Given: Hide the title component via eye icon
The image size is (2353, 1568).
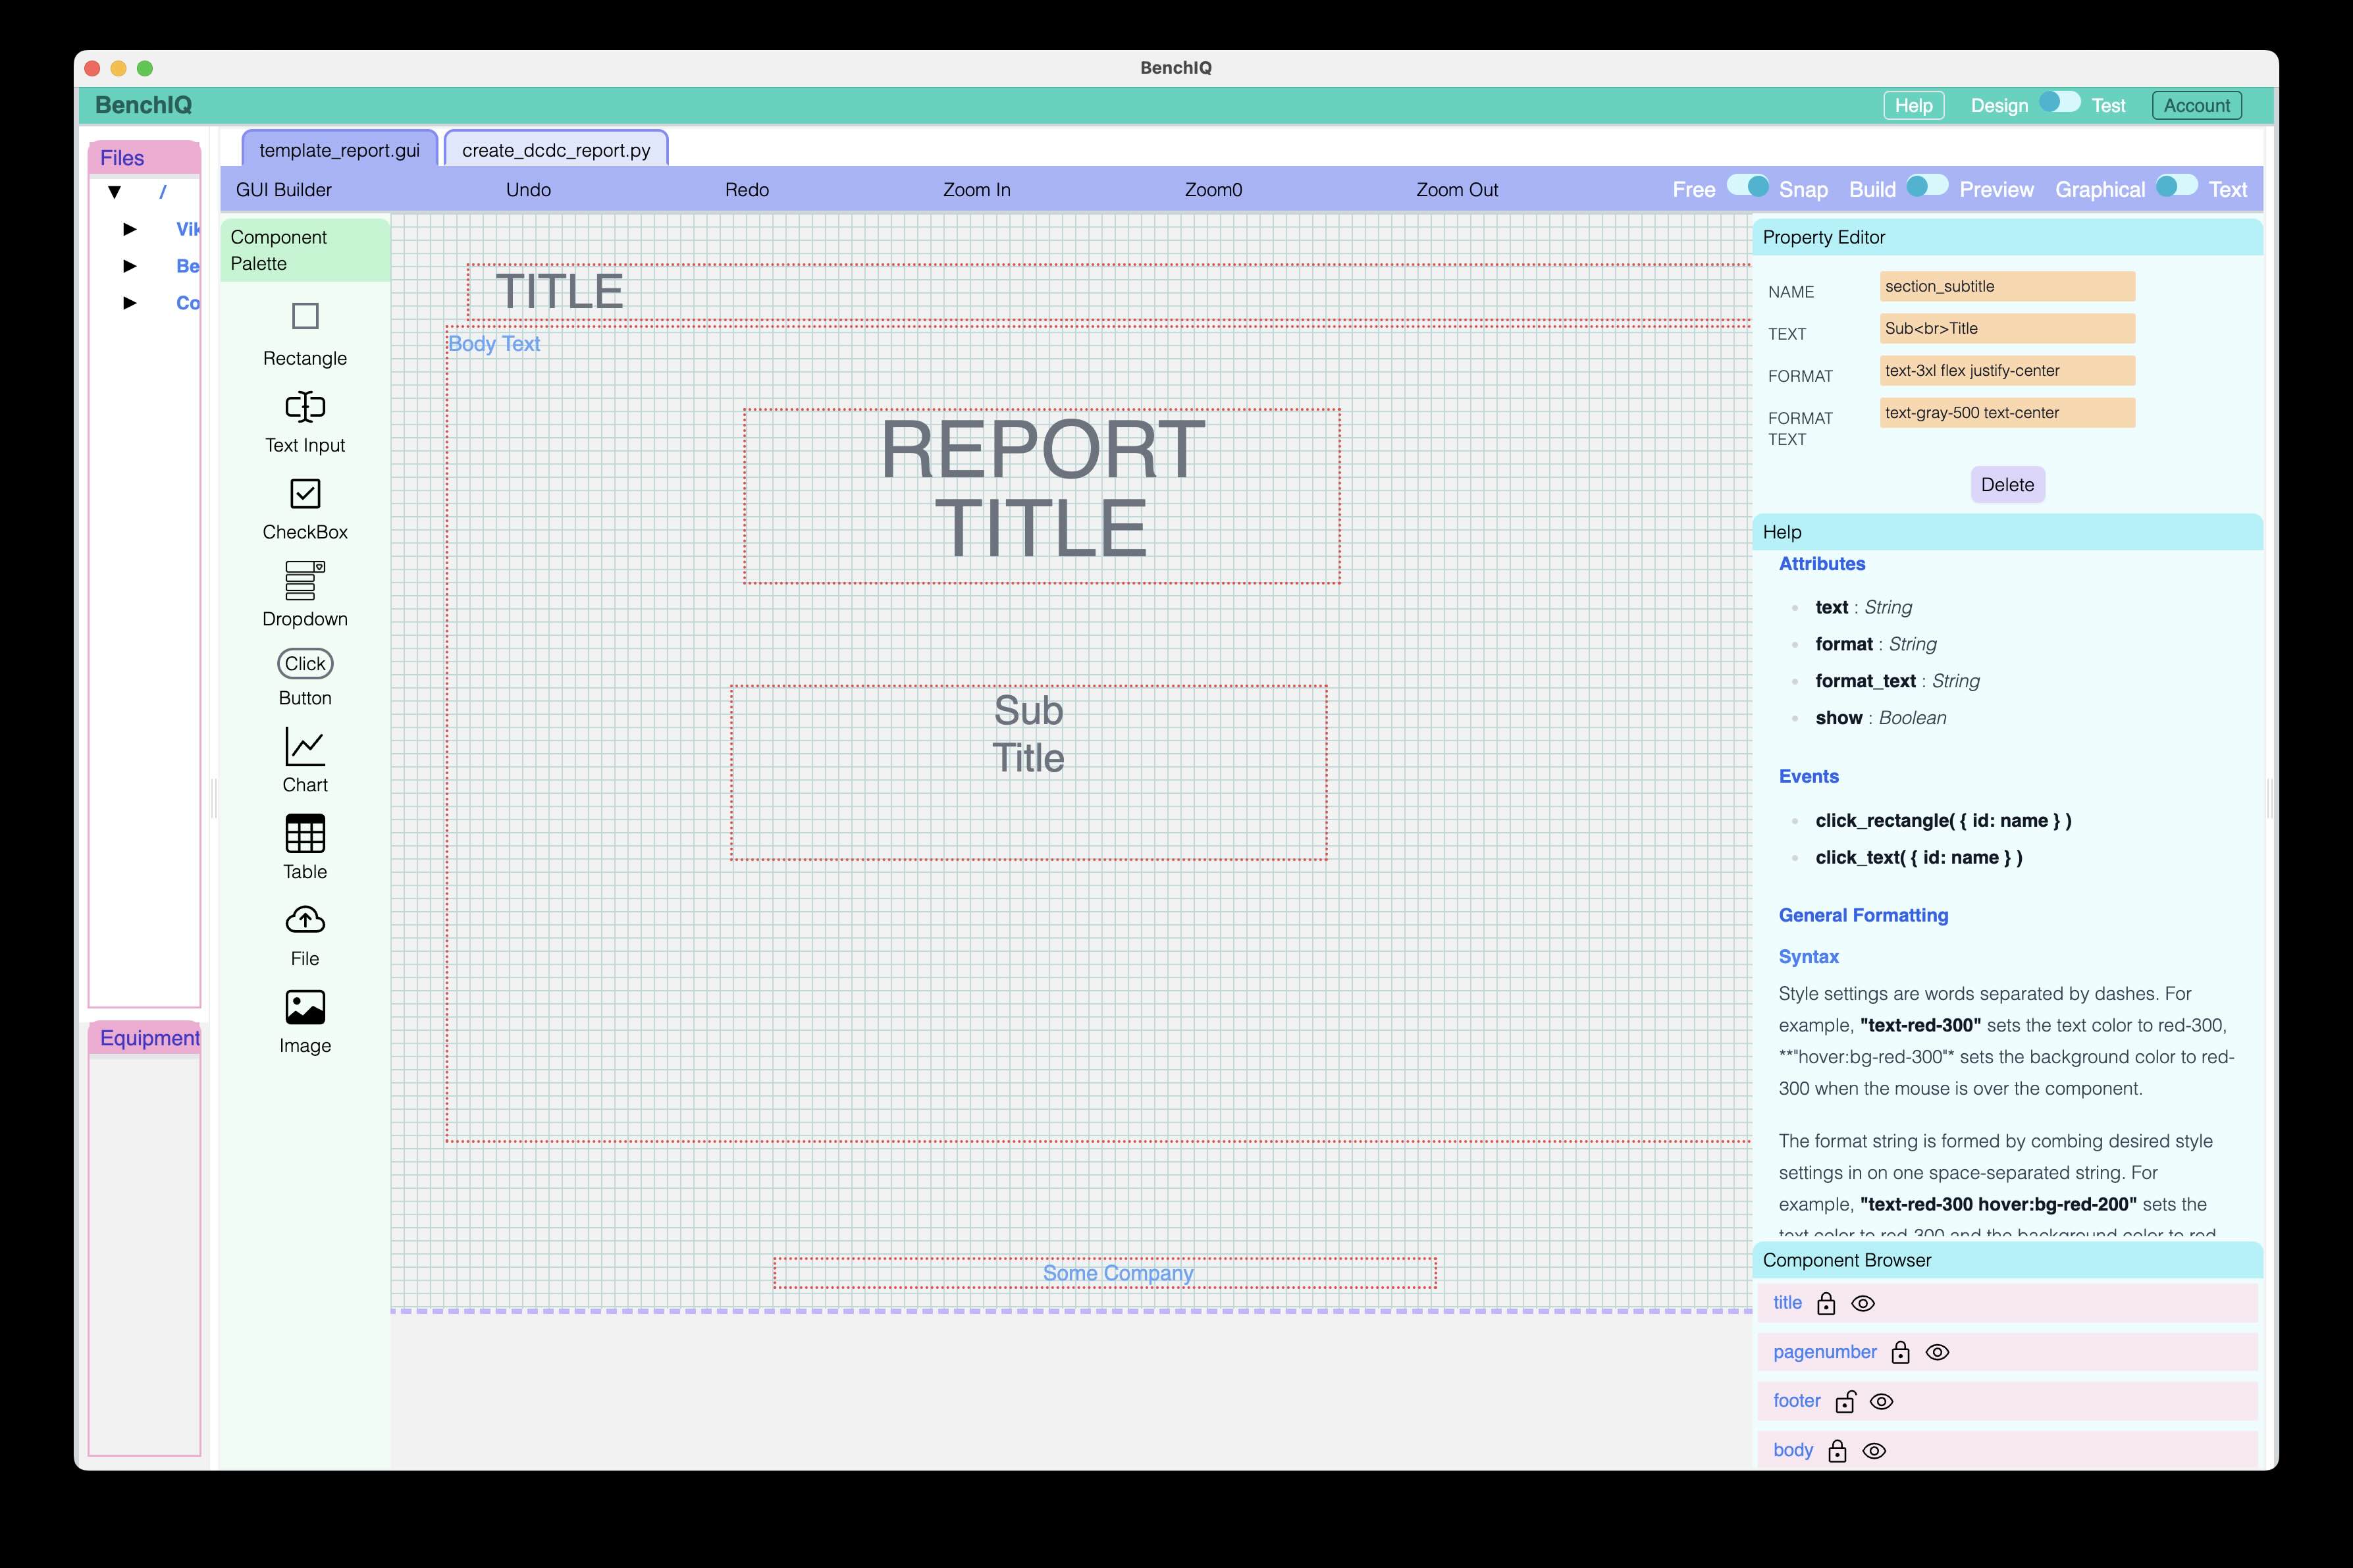Looking at the screenshot, I should [x=1862, y=1304].
